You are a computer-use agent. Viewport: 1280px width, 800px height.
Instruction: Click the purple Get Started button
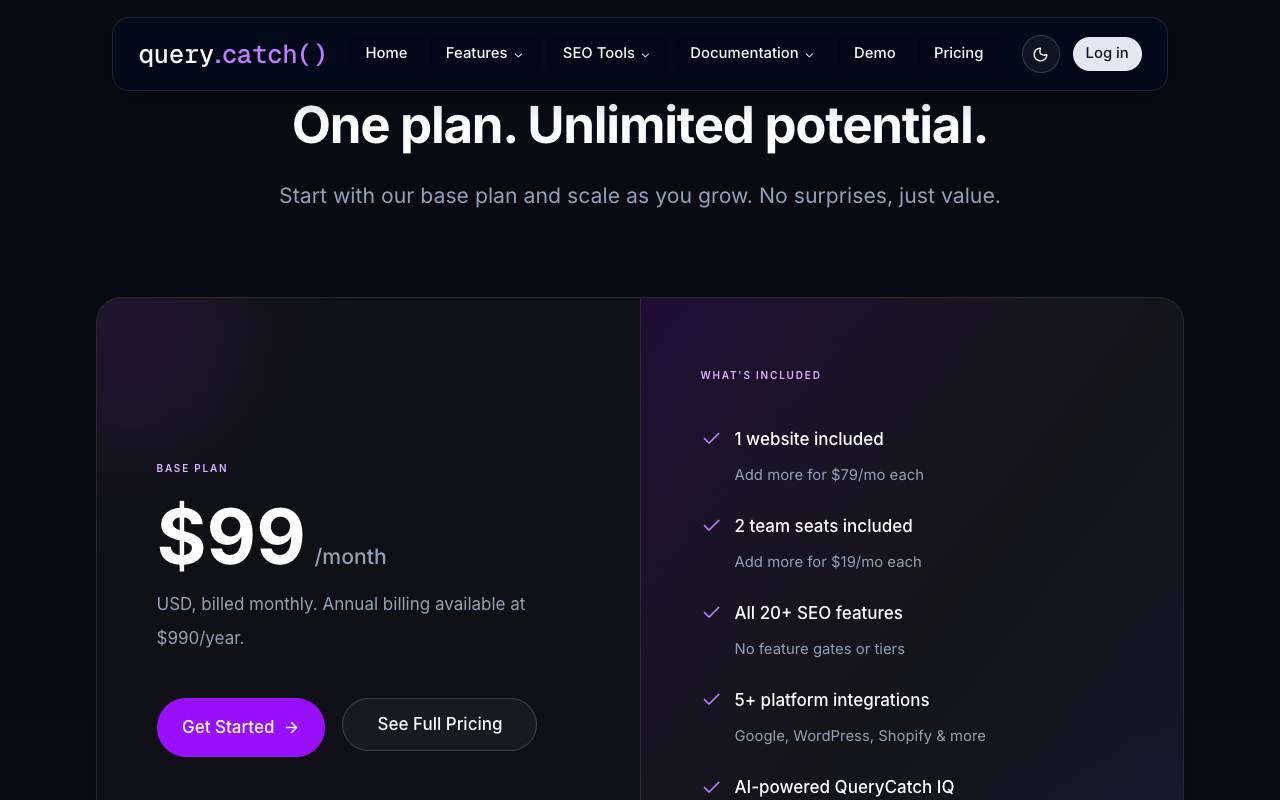[x=241, y=727]
